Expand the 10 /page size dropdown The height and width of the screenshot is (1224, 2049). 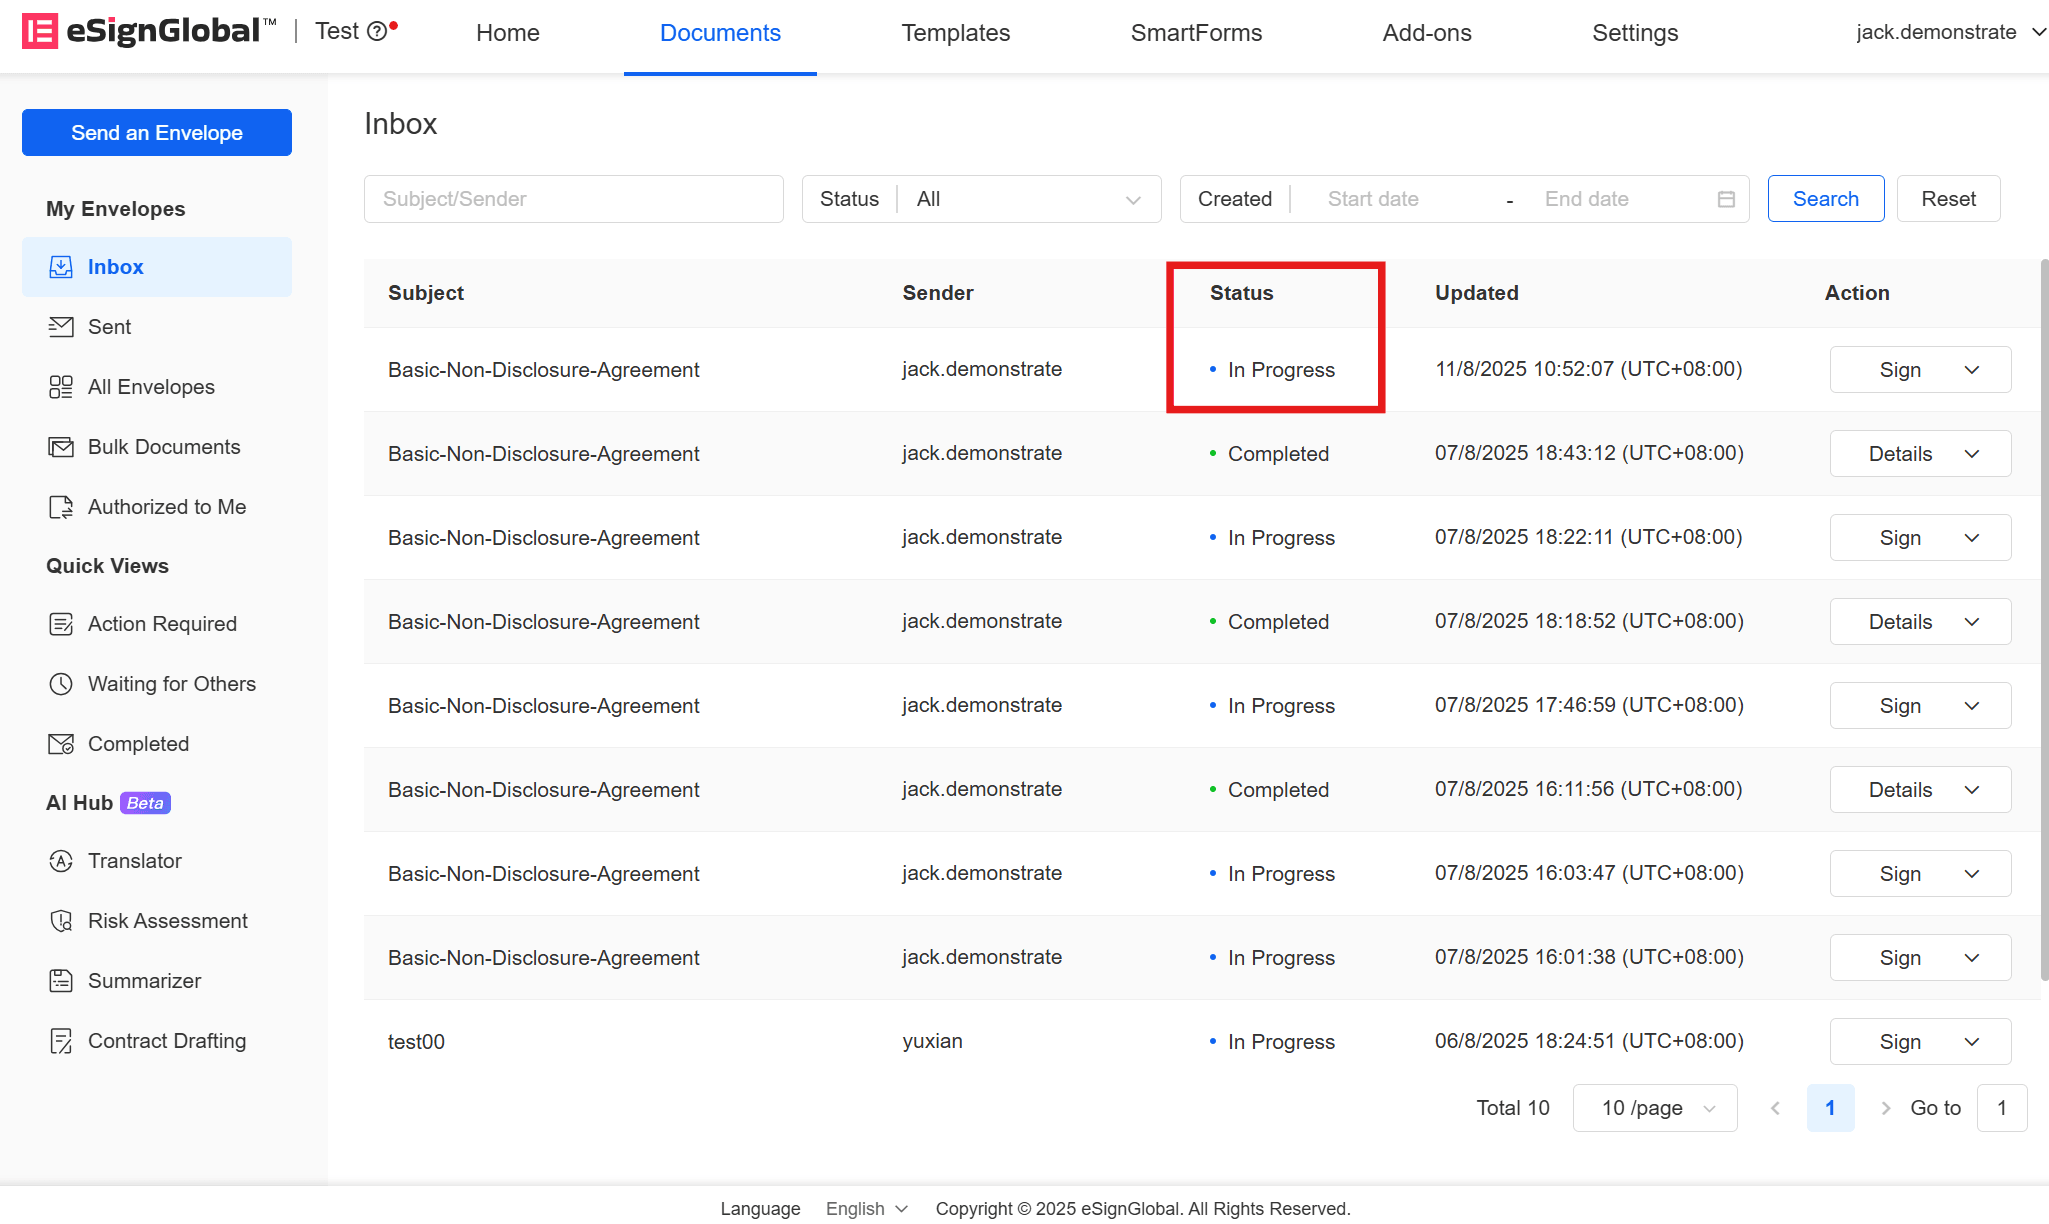[1655, 1108]
